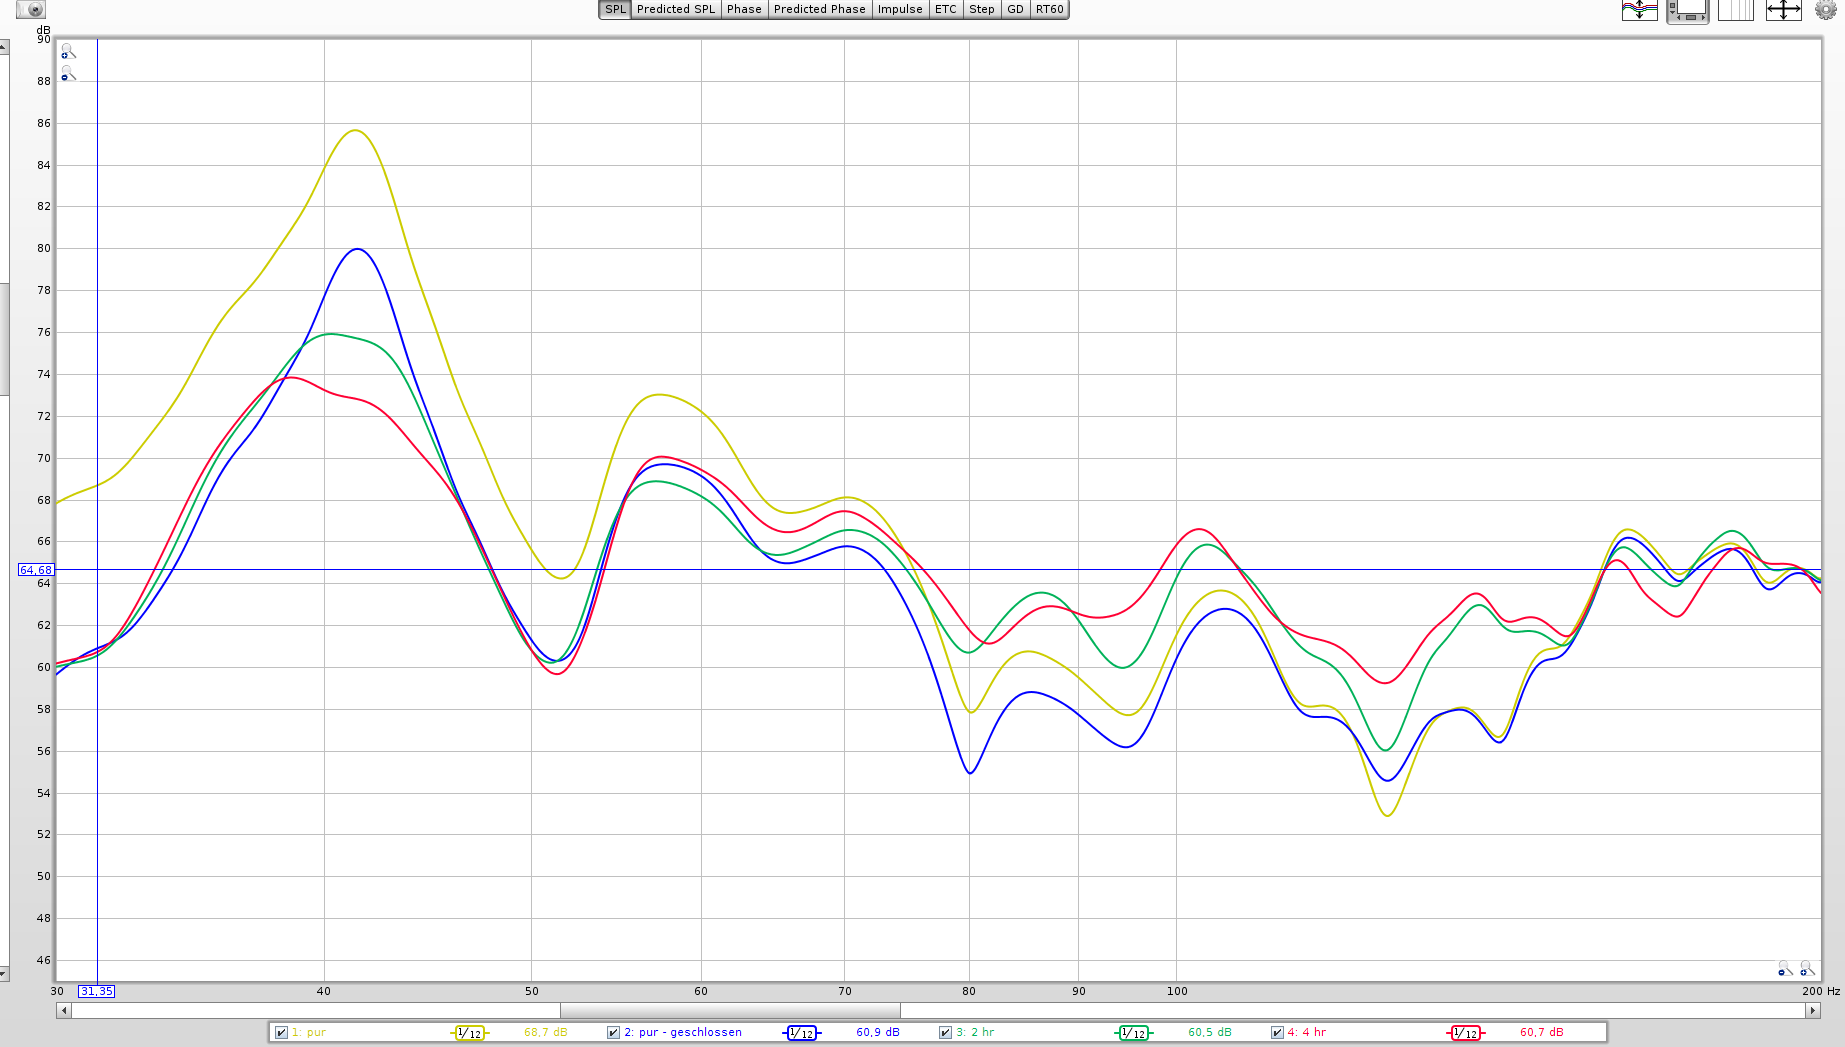Click the graph limits arrows icon

[x=1783, y=11]
